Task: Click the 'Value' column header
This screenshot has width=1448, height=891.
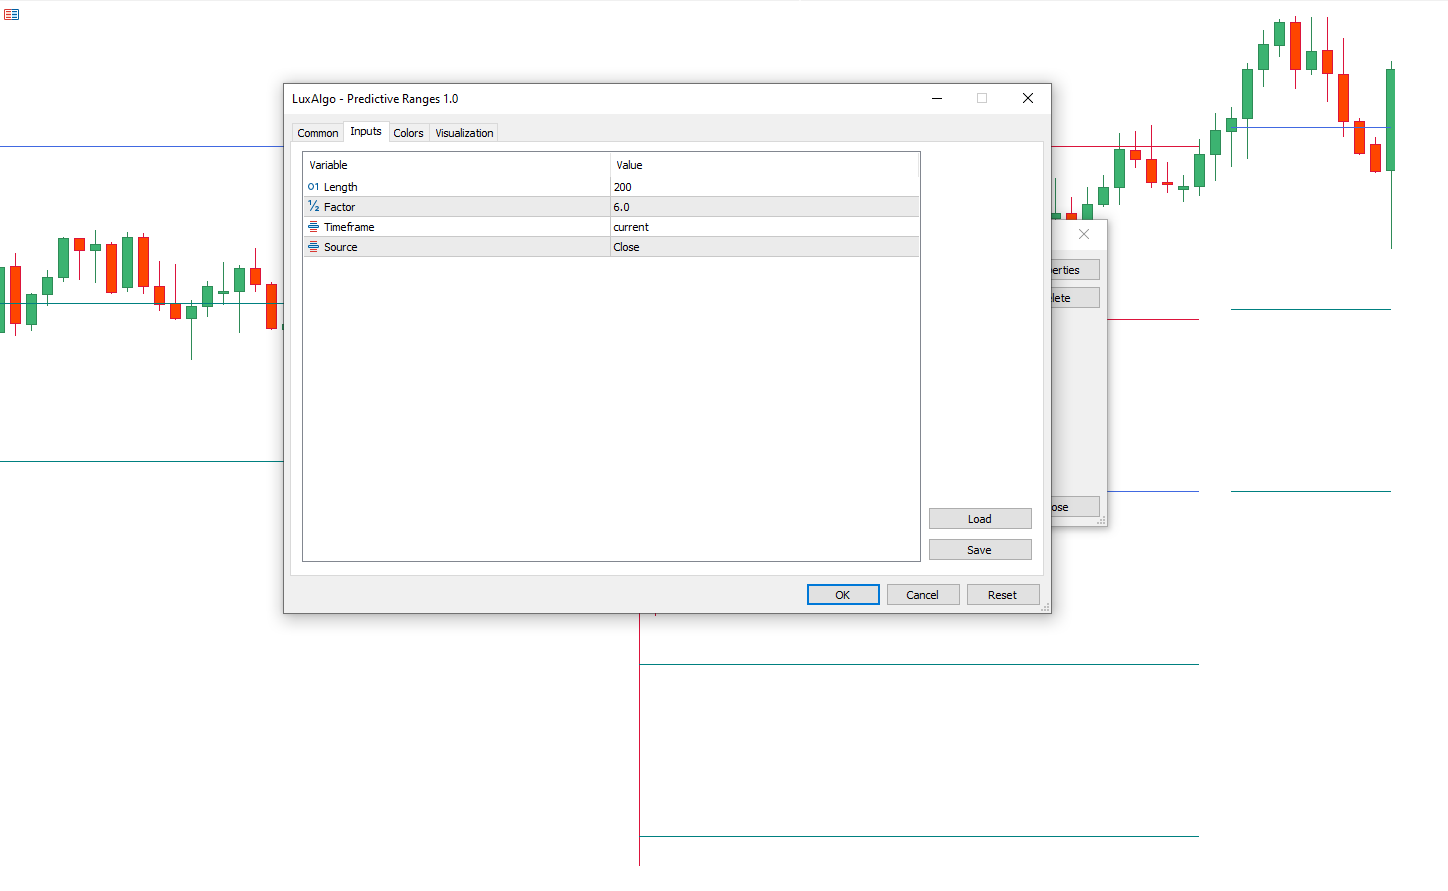Action: [765, 165]
